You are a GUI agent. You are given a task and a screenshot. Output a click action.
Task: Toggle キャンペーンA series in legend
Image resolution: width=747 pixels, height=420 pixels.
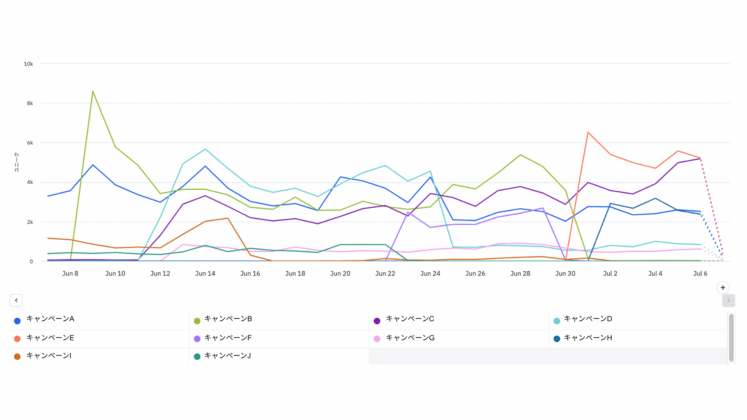point(50,319)
